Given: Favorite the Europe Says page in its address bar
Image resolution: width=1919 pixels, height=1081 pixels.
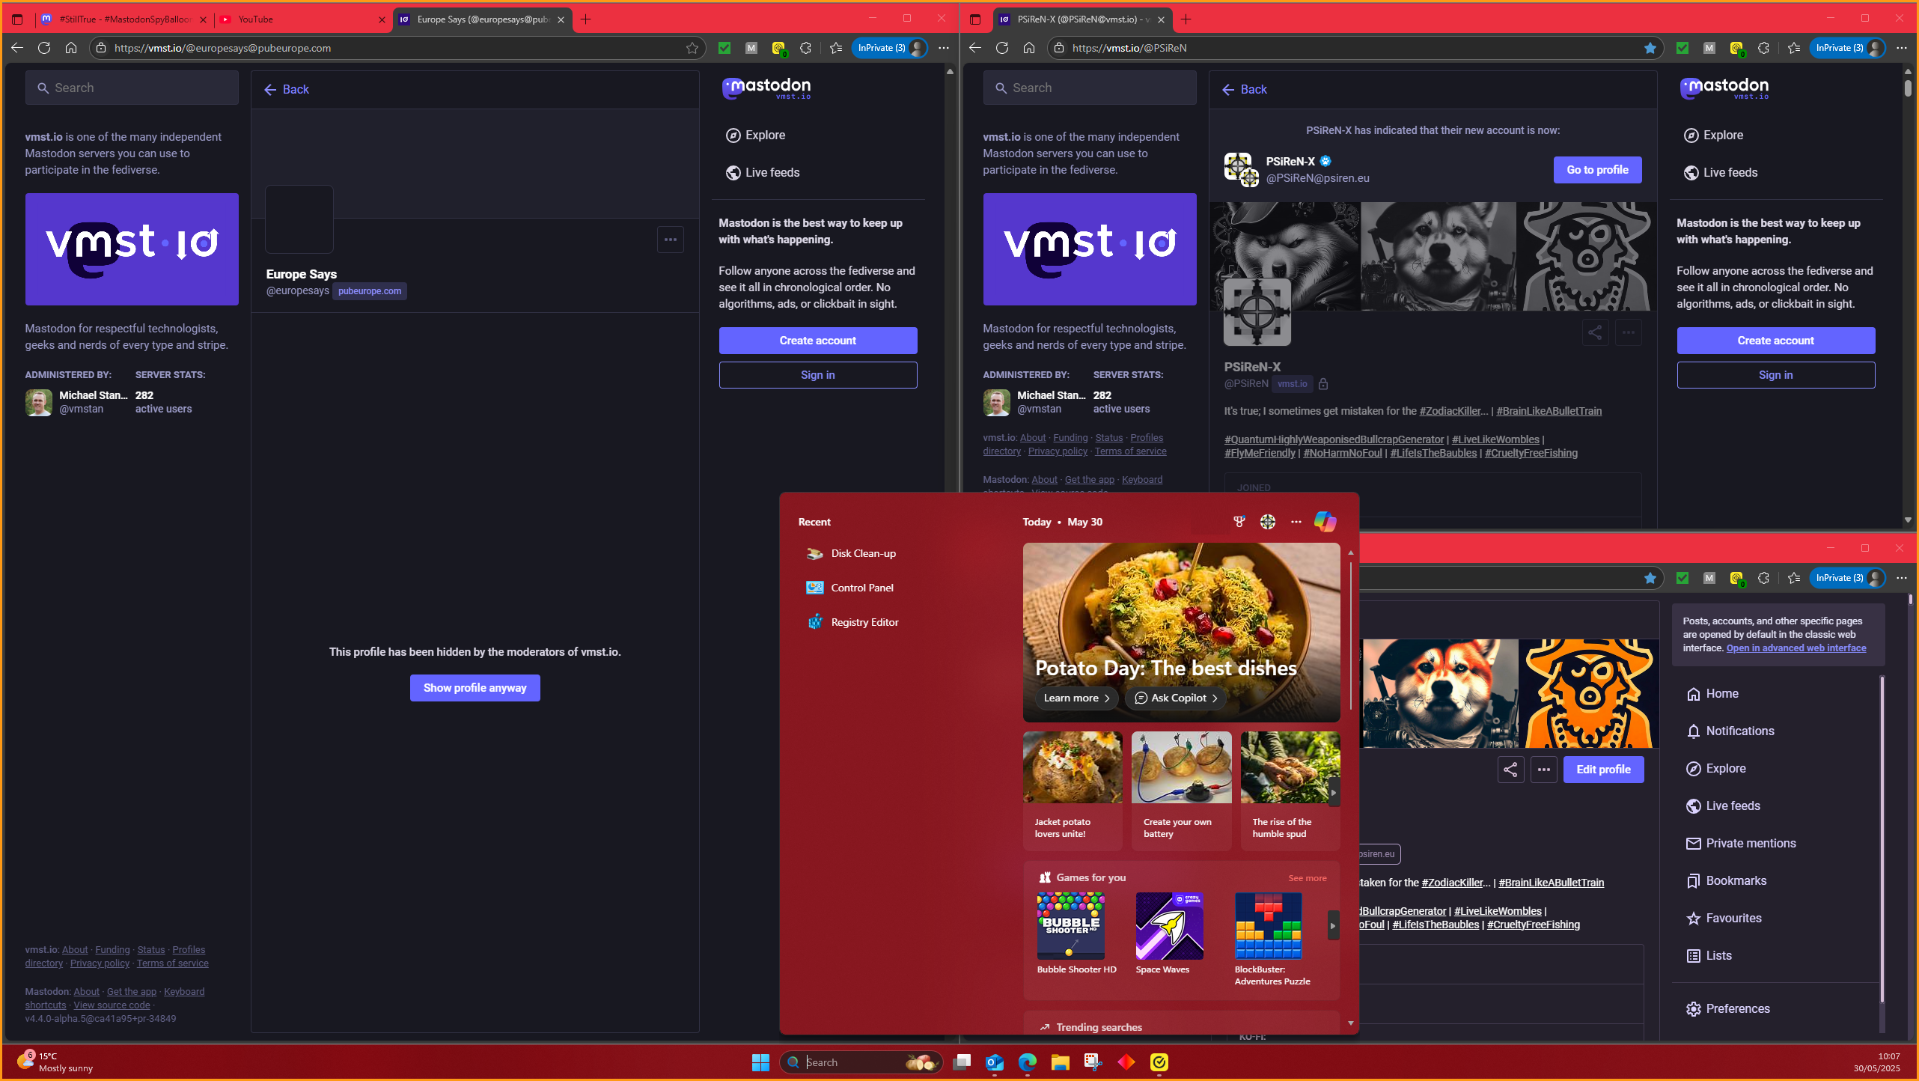Looking at the screenshot, I should (692, 48).
